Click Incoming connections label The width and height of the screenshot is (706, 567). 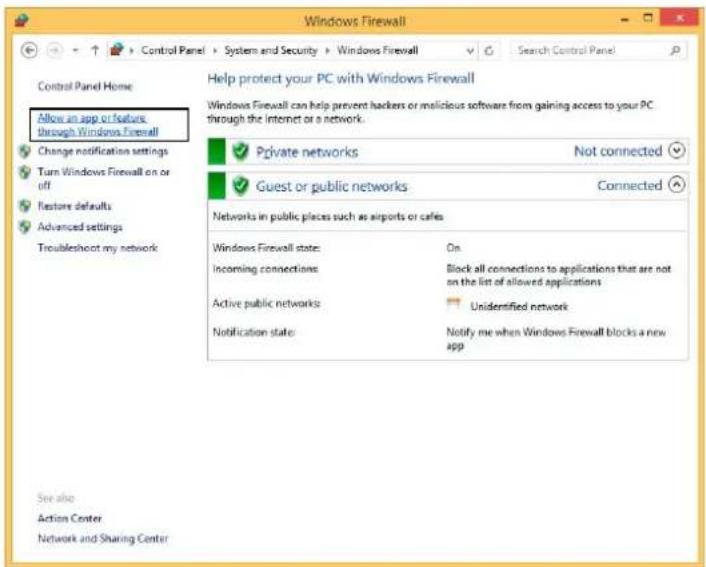coord(265,269)
